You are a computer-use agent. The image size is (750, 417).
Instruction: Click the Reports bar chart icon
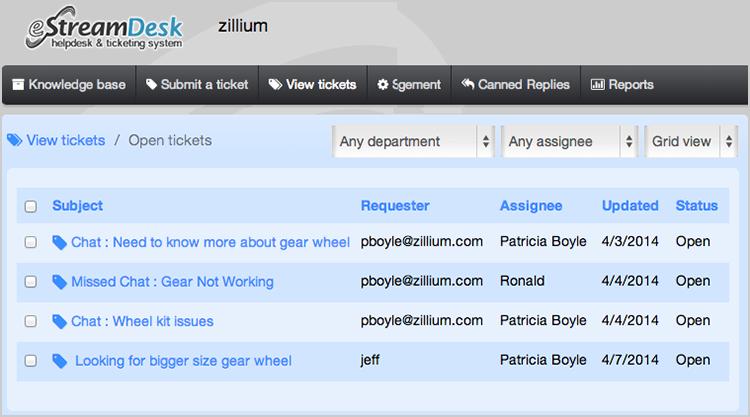click(x=597, y=85)
